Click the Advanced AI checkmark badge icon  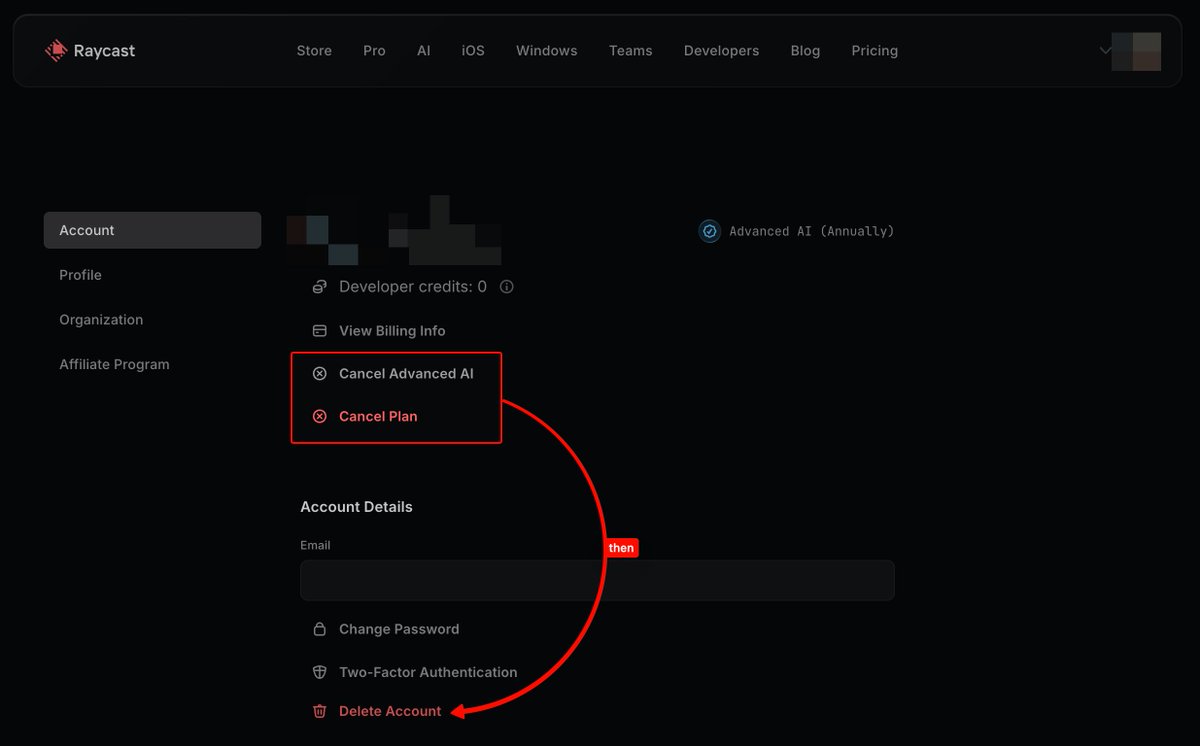709,231
